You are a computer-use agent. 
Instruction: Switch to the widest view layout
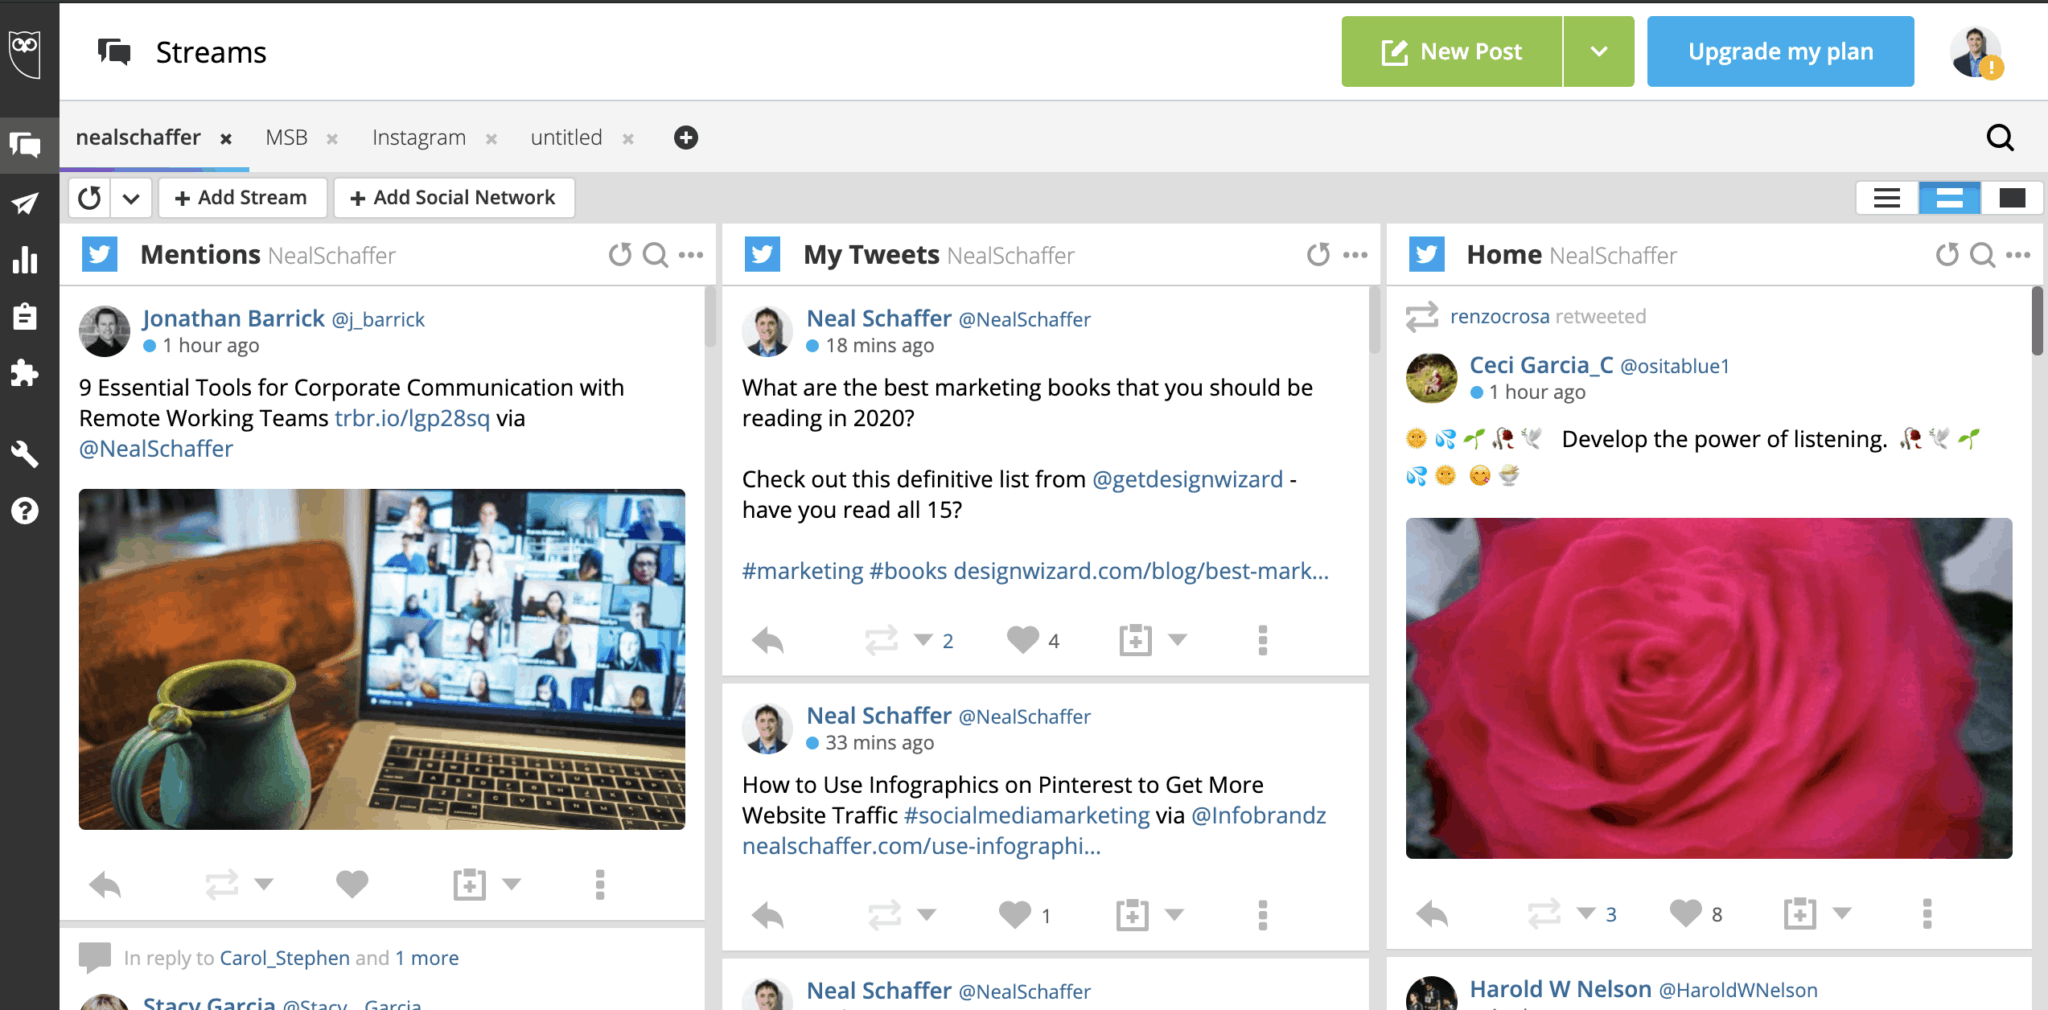pos(2012,198)
